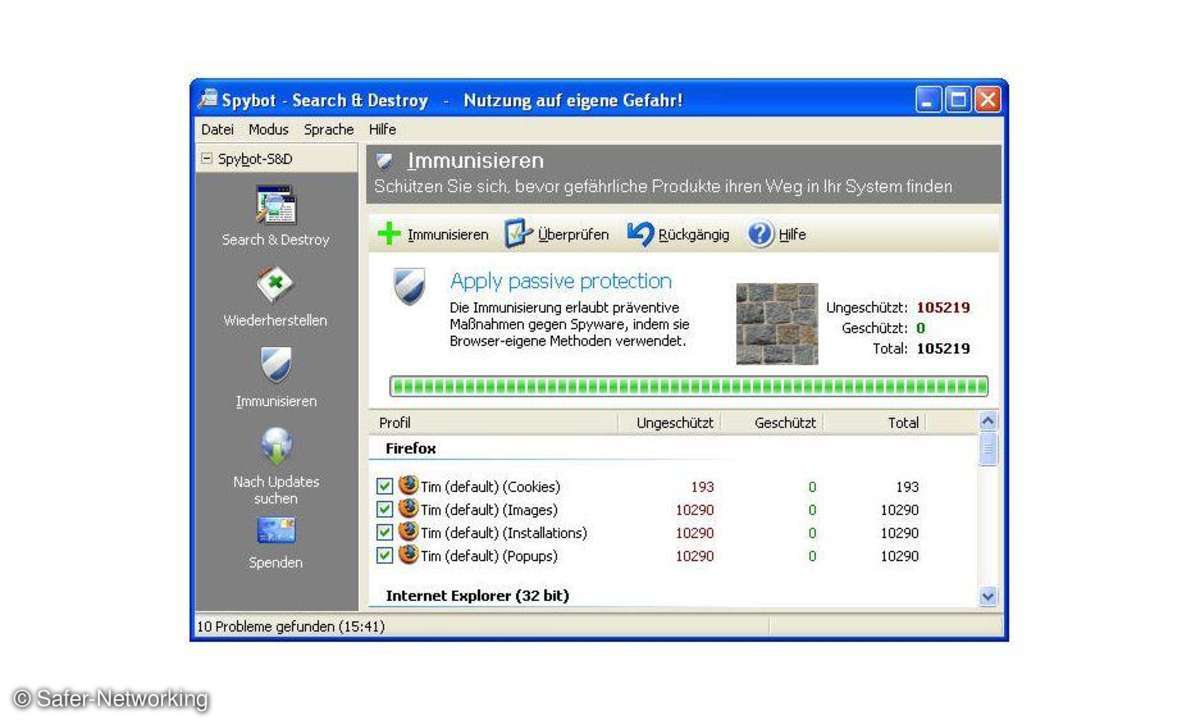Uncheck Tim (default) (Installations) checkbox
This screenshot has height=720, width=1200.
pyautogui.click(x=385, y=533)
